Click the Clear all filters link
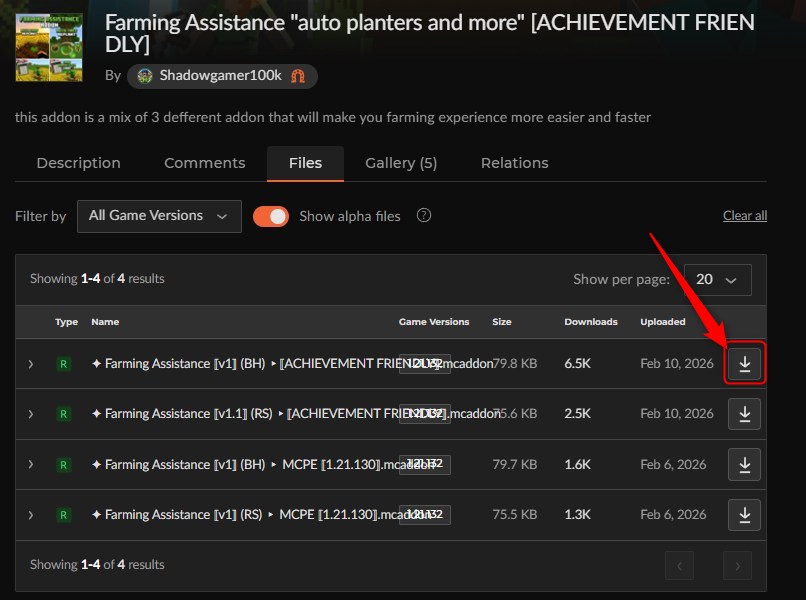Viewport: 806px width, 600px height. point(745,215)
